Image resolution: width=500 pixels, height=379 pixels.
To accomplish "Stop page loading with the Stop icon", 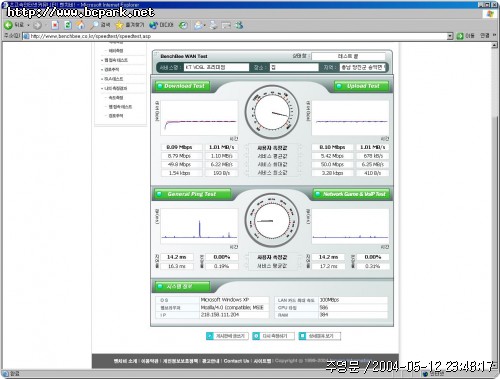I will (x=55, y=25).
